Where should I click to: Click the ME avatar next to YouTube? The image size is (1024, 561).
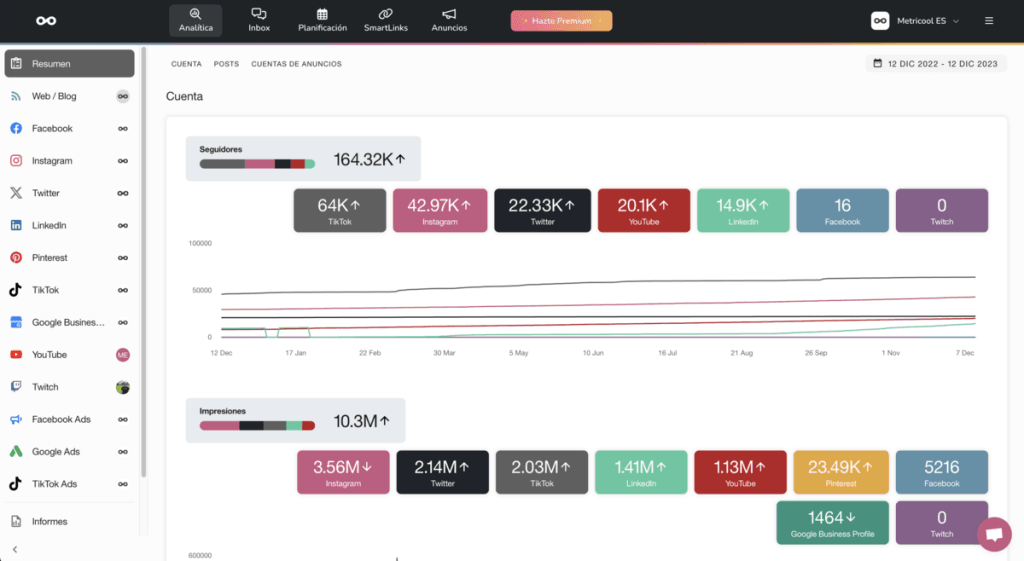tap(123, 355)
